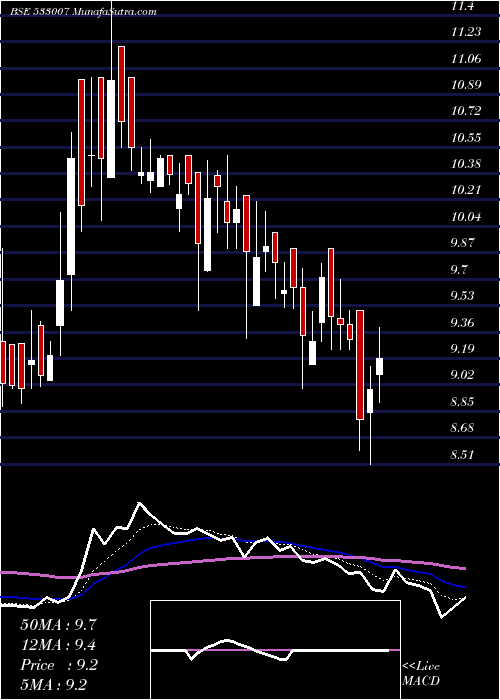The height and width of the screenshot is (700, 500).
Task: Select the 9.7 price axis label
Action: pyautogui.click(x=461, y=269)
